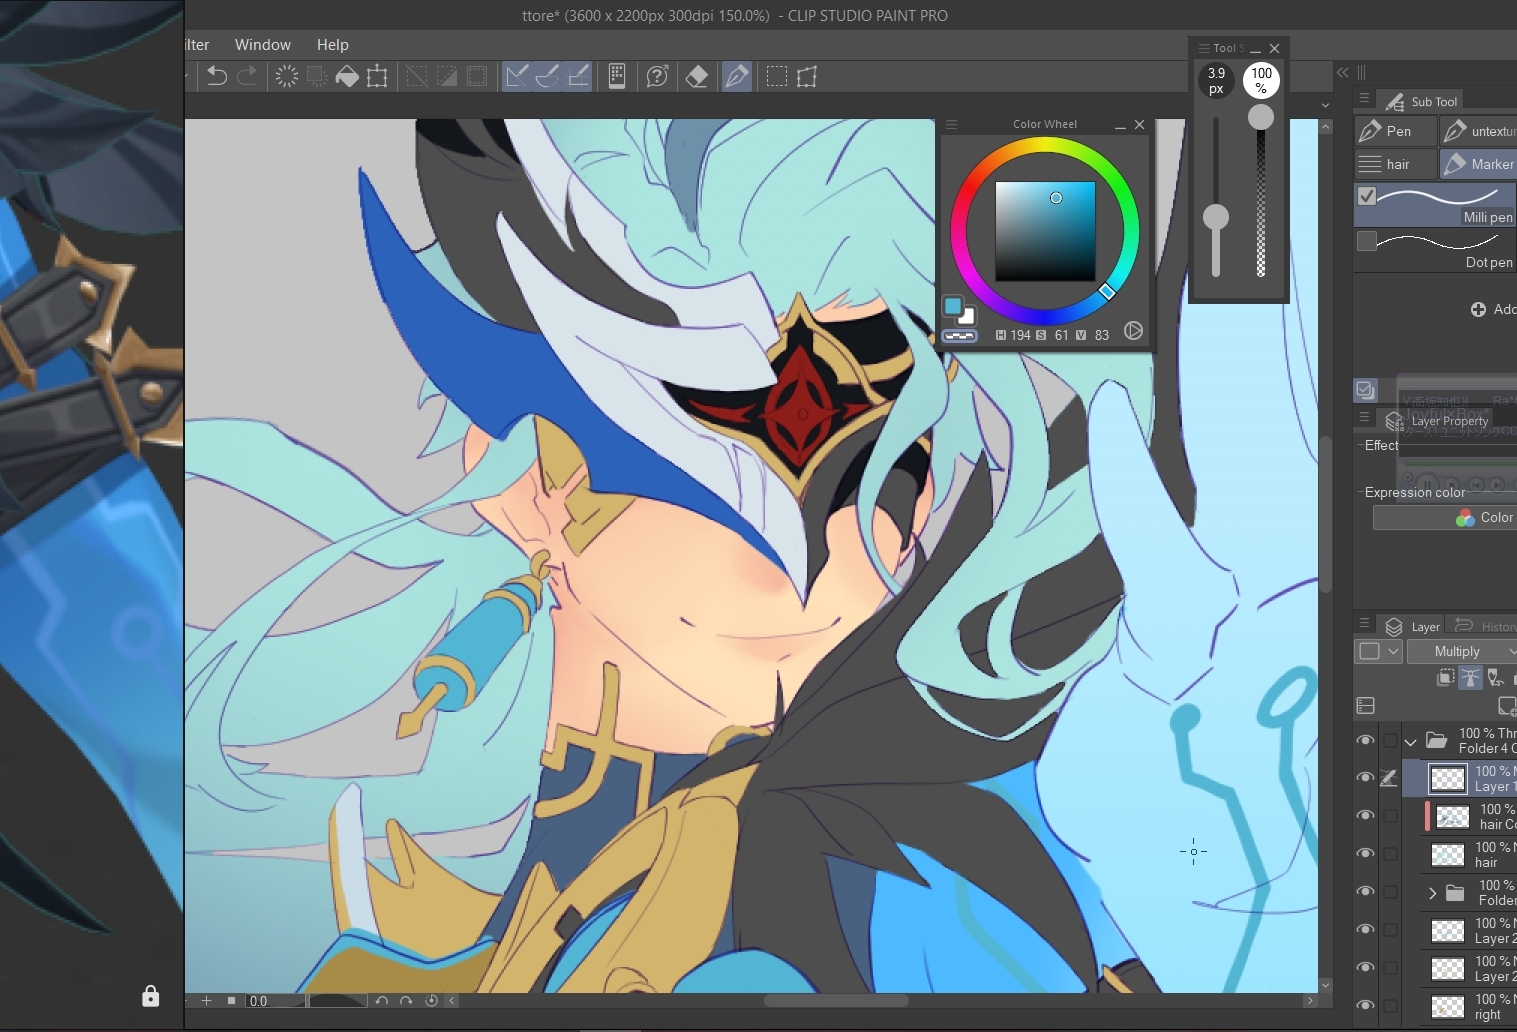Check the Dot pen sub tool checkbox

pos(1367,241)
